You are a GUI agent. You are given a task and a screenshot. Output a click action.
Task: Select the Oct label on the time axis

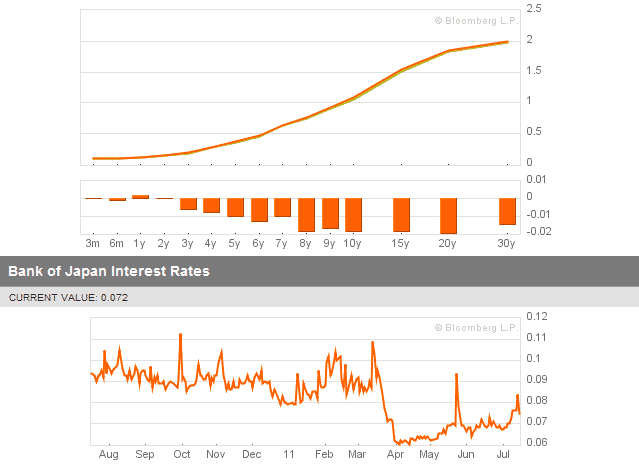click(x=181, y=453)
